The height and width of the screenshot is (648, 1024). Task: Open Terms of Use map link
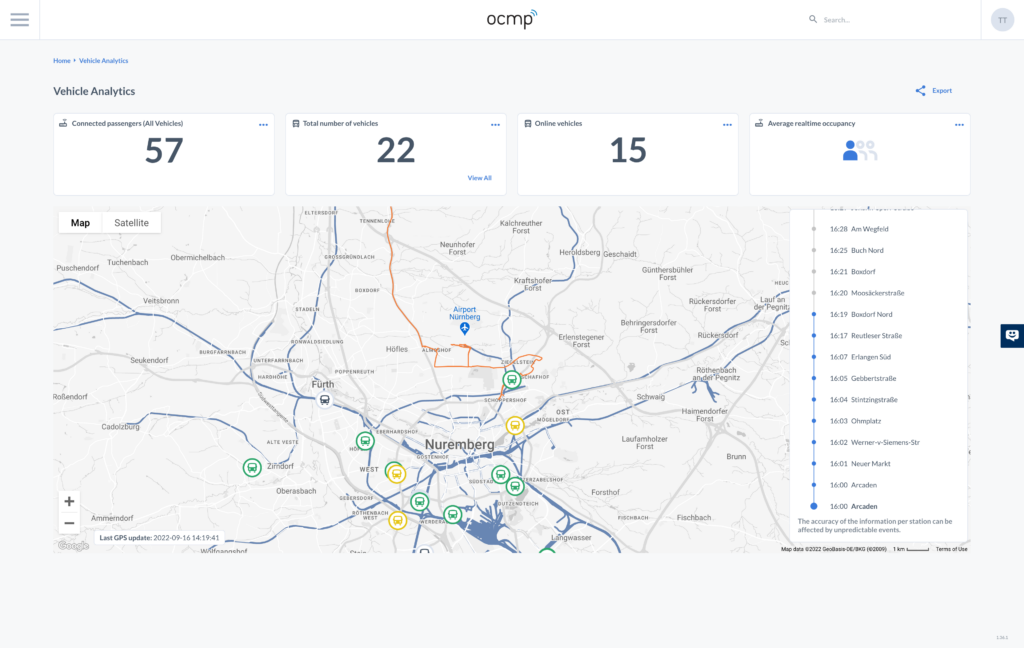coord(952,549)
